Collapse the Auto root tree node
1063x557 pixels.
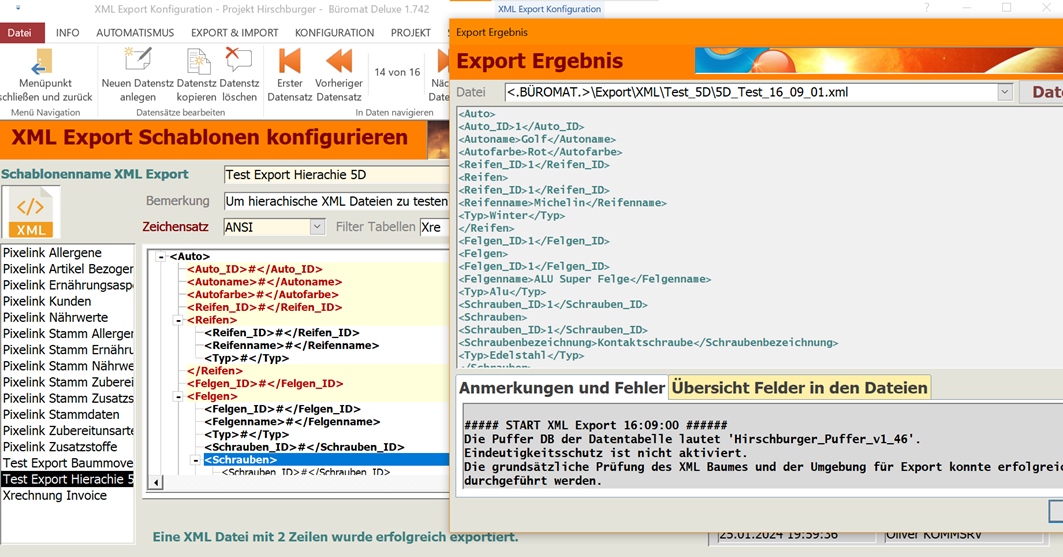(161, 257)
